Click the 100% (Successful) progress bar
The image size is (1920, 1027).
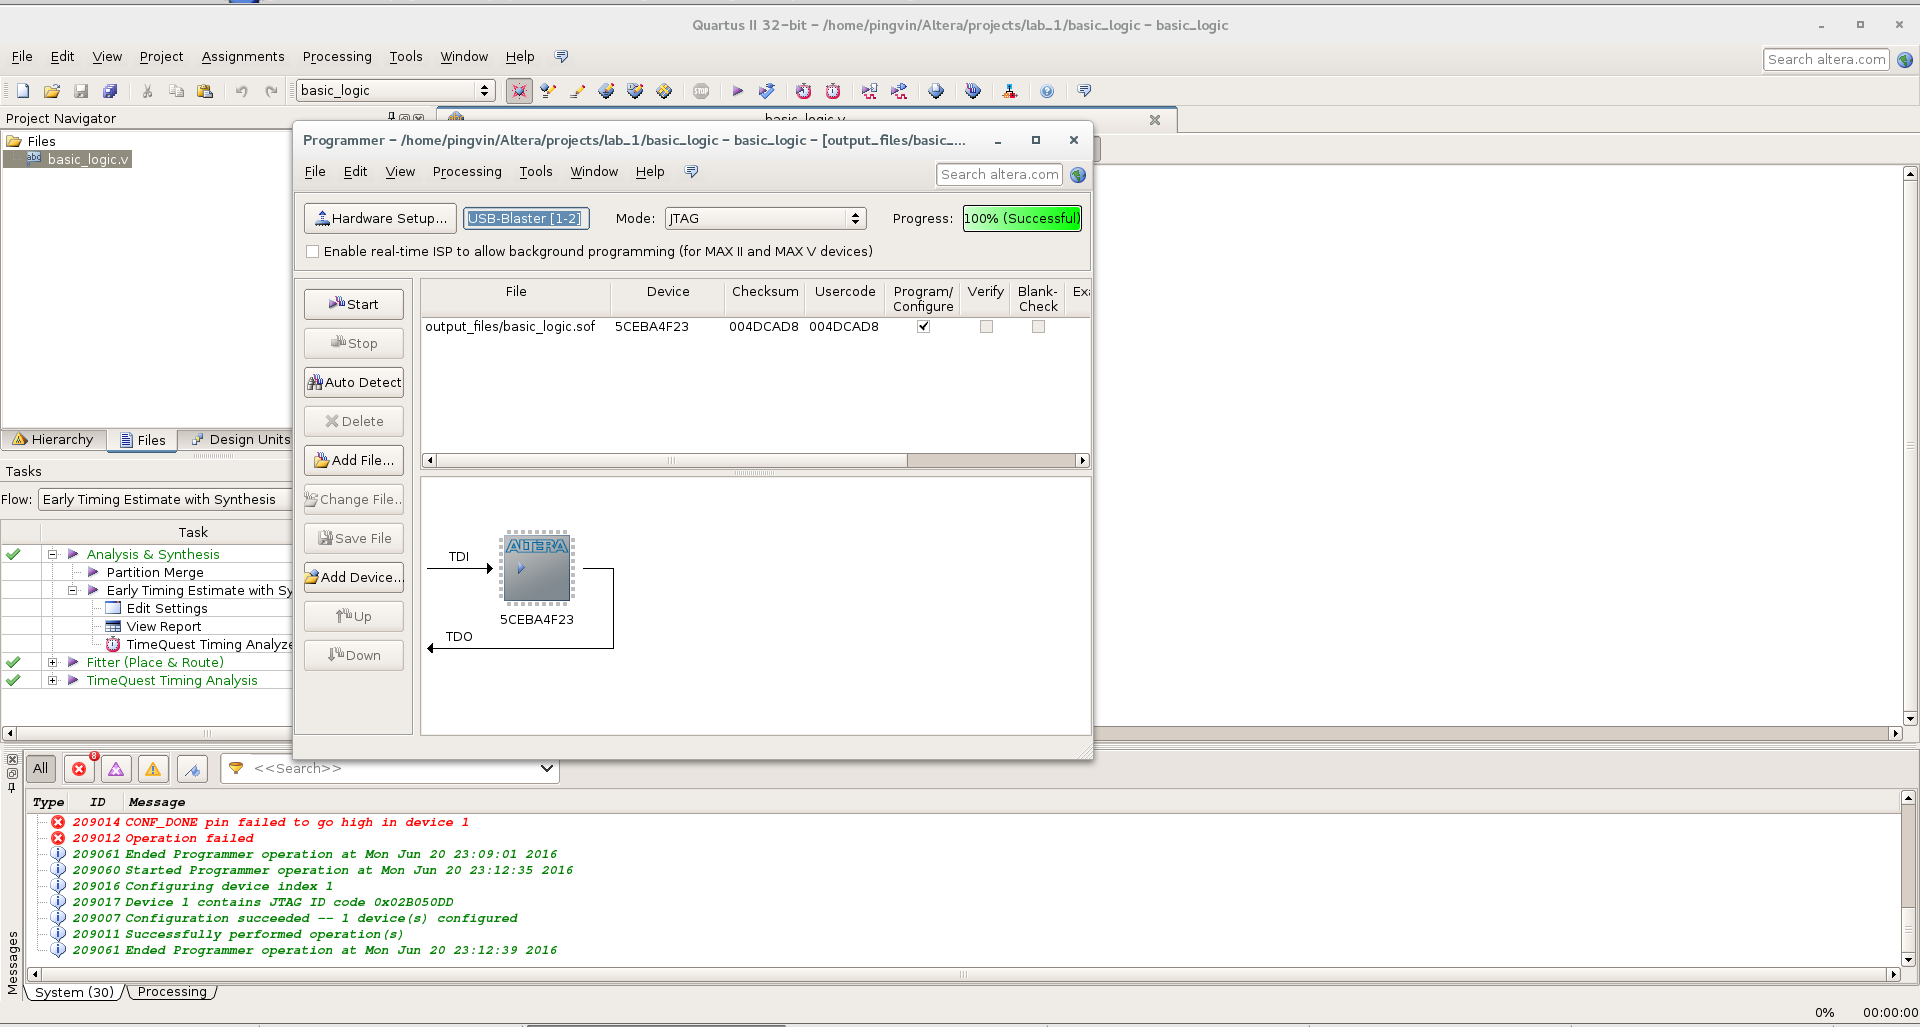point(1022,219)
